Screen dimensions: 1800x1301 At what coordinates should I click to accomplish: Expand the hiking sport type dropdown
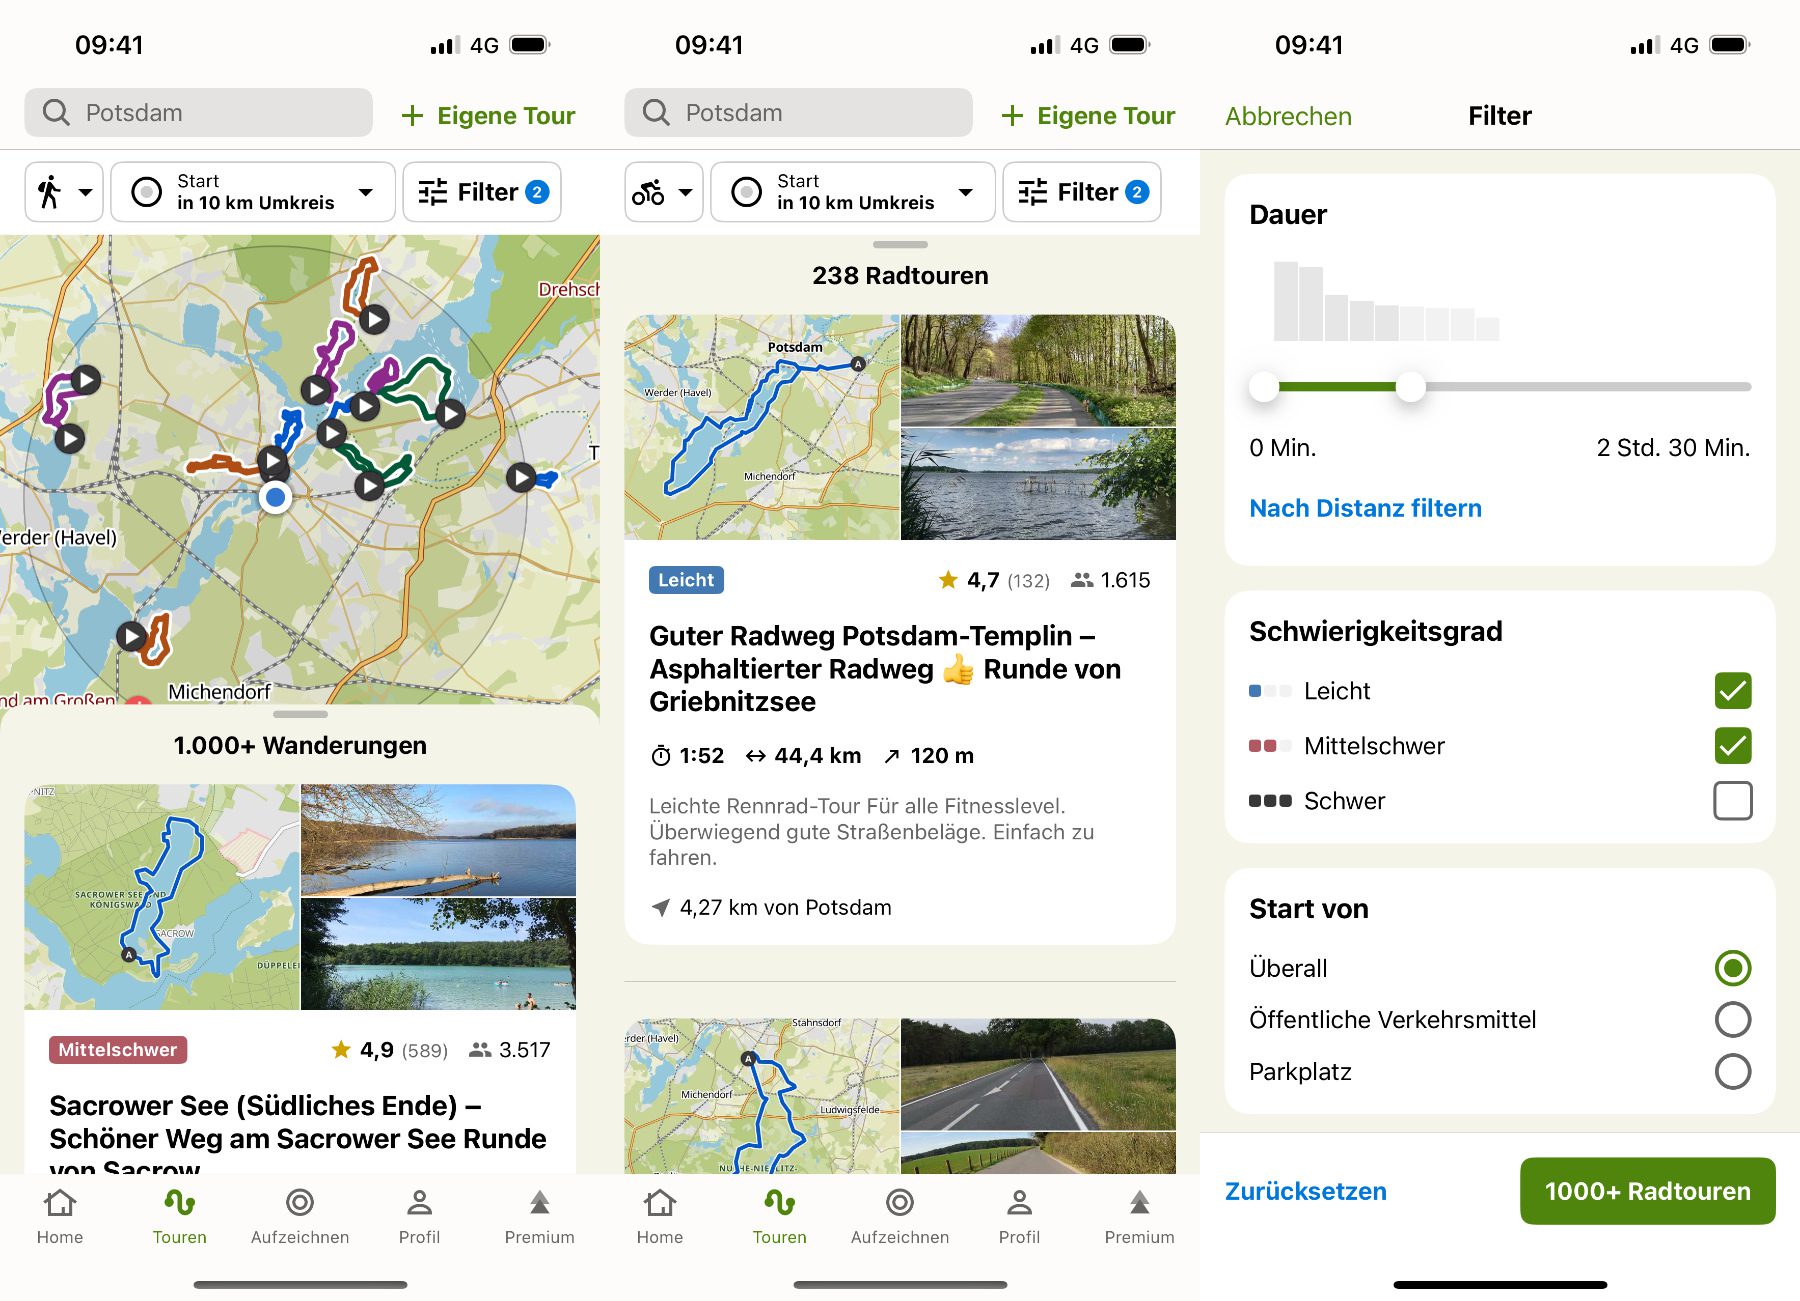click(64, 192)
